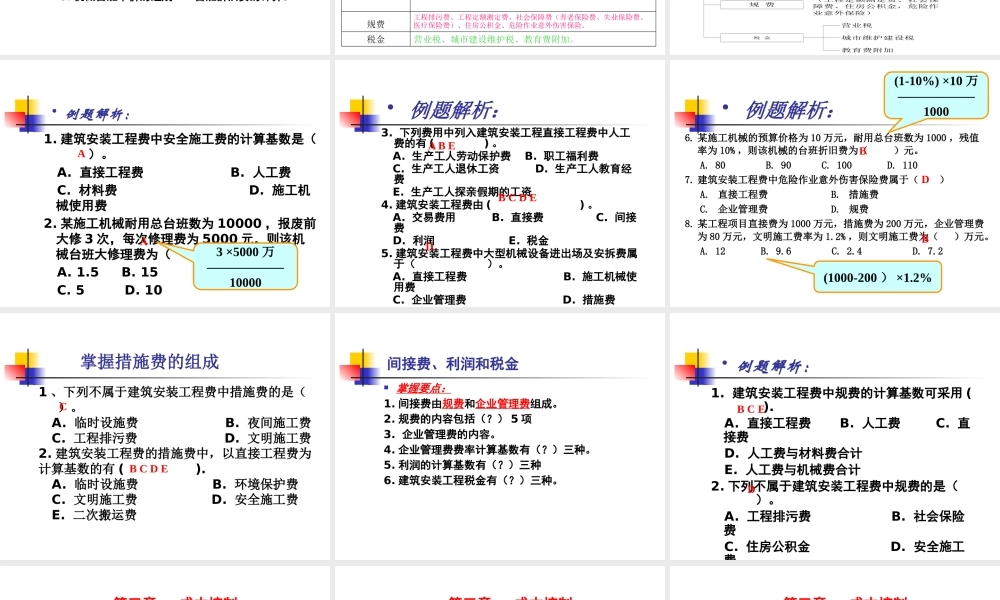The height and width of the screenshot is (600, 1000).
Task: Click question 5 text: 利润的计算基数有（？）三种
Action: coord(462,465)
